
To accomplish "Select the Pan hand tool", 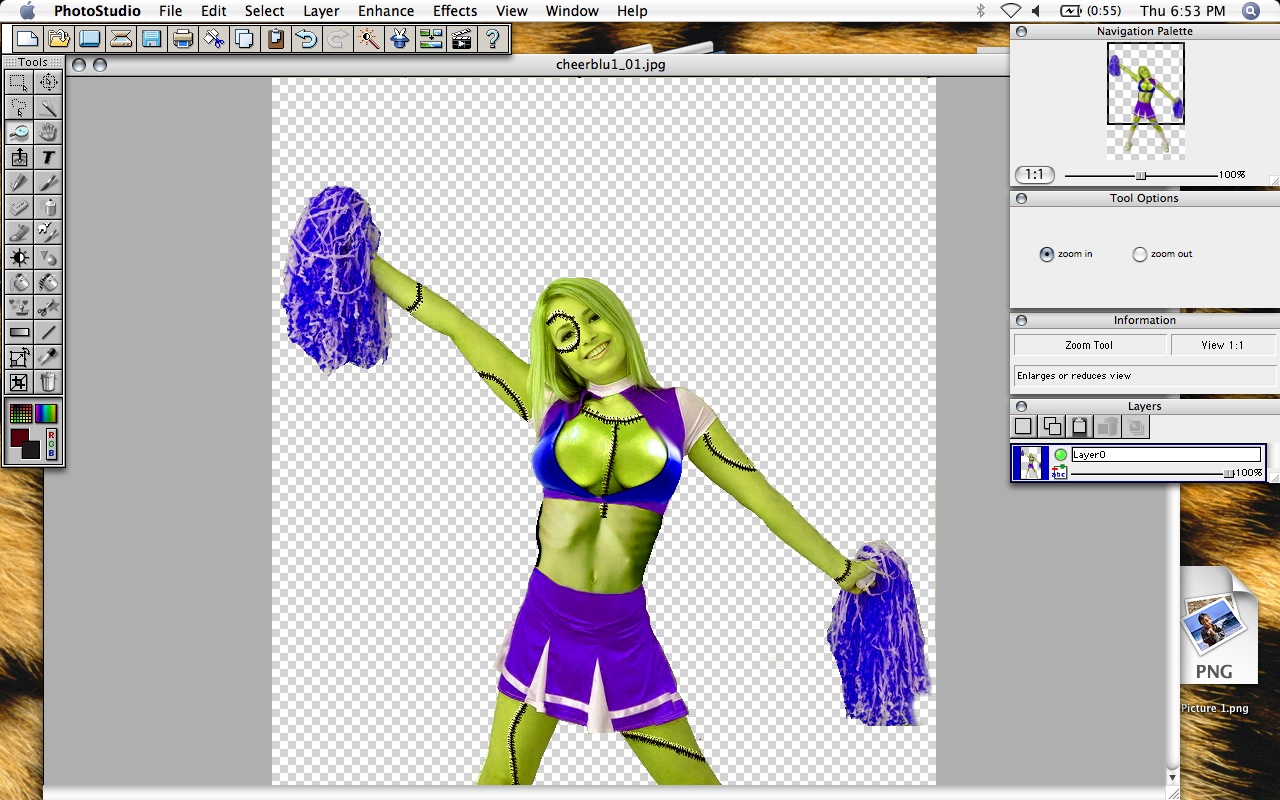I will click(48, 132).
